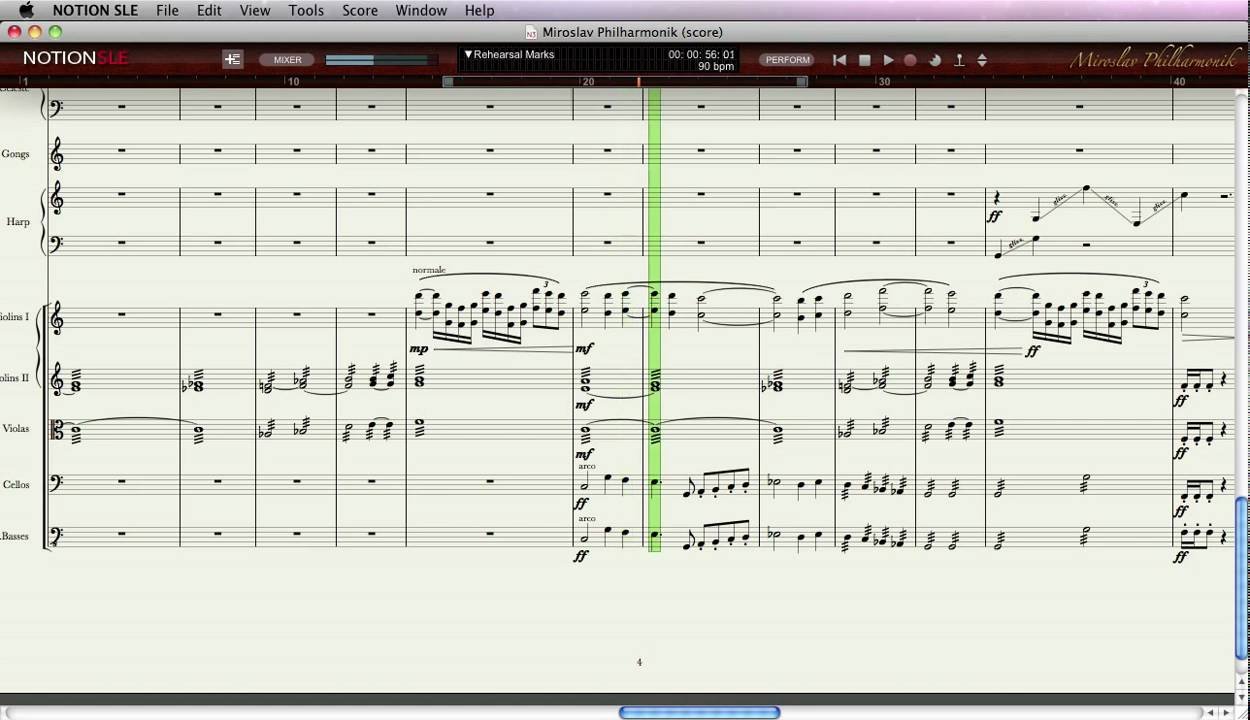This screenshot has width=1250, height=720.
Task: Open the Score menu
Action: [x=360, y=10]
